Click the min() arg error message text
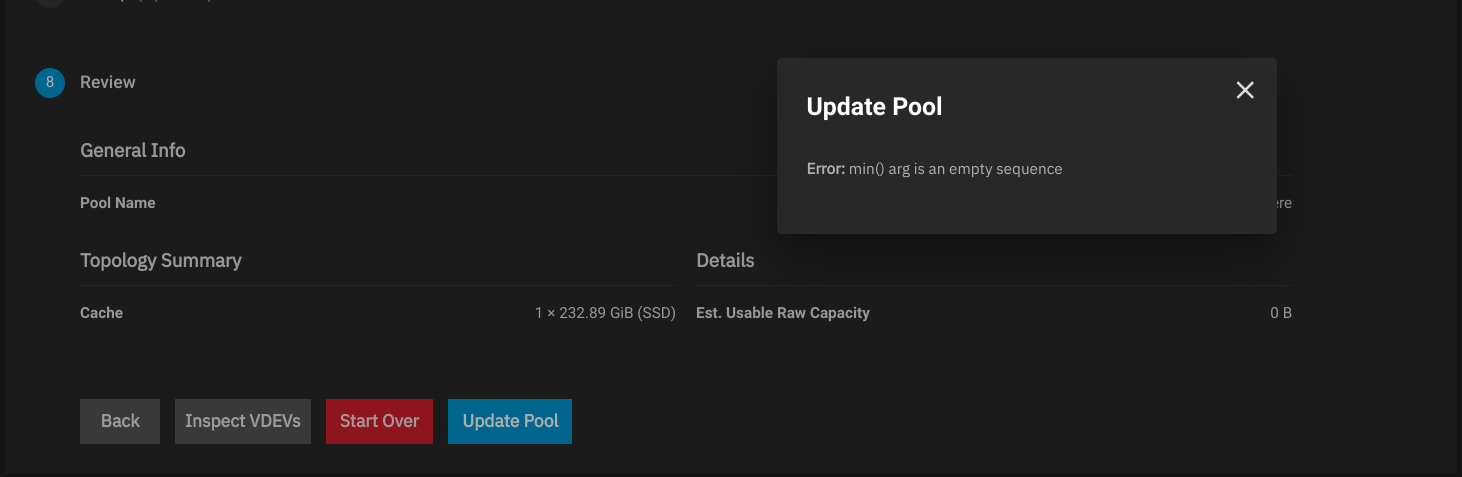Image resolution: width=1462 pixels, height=477 pixels. (x=955, y=169)
